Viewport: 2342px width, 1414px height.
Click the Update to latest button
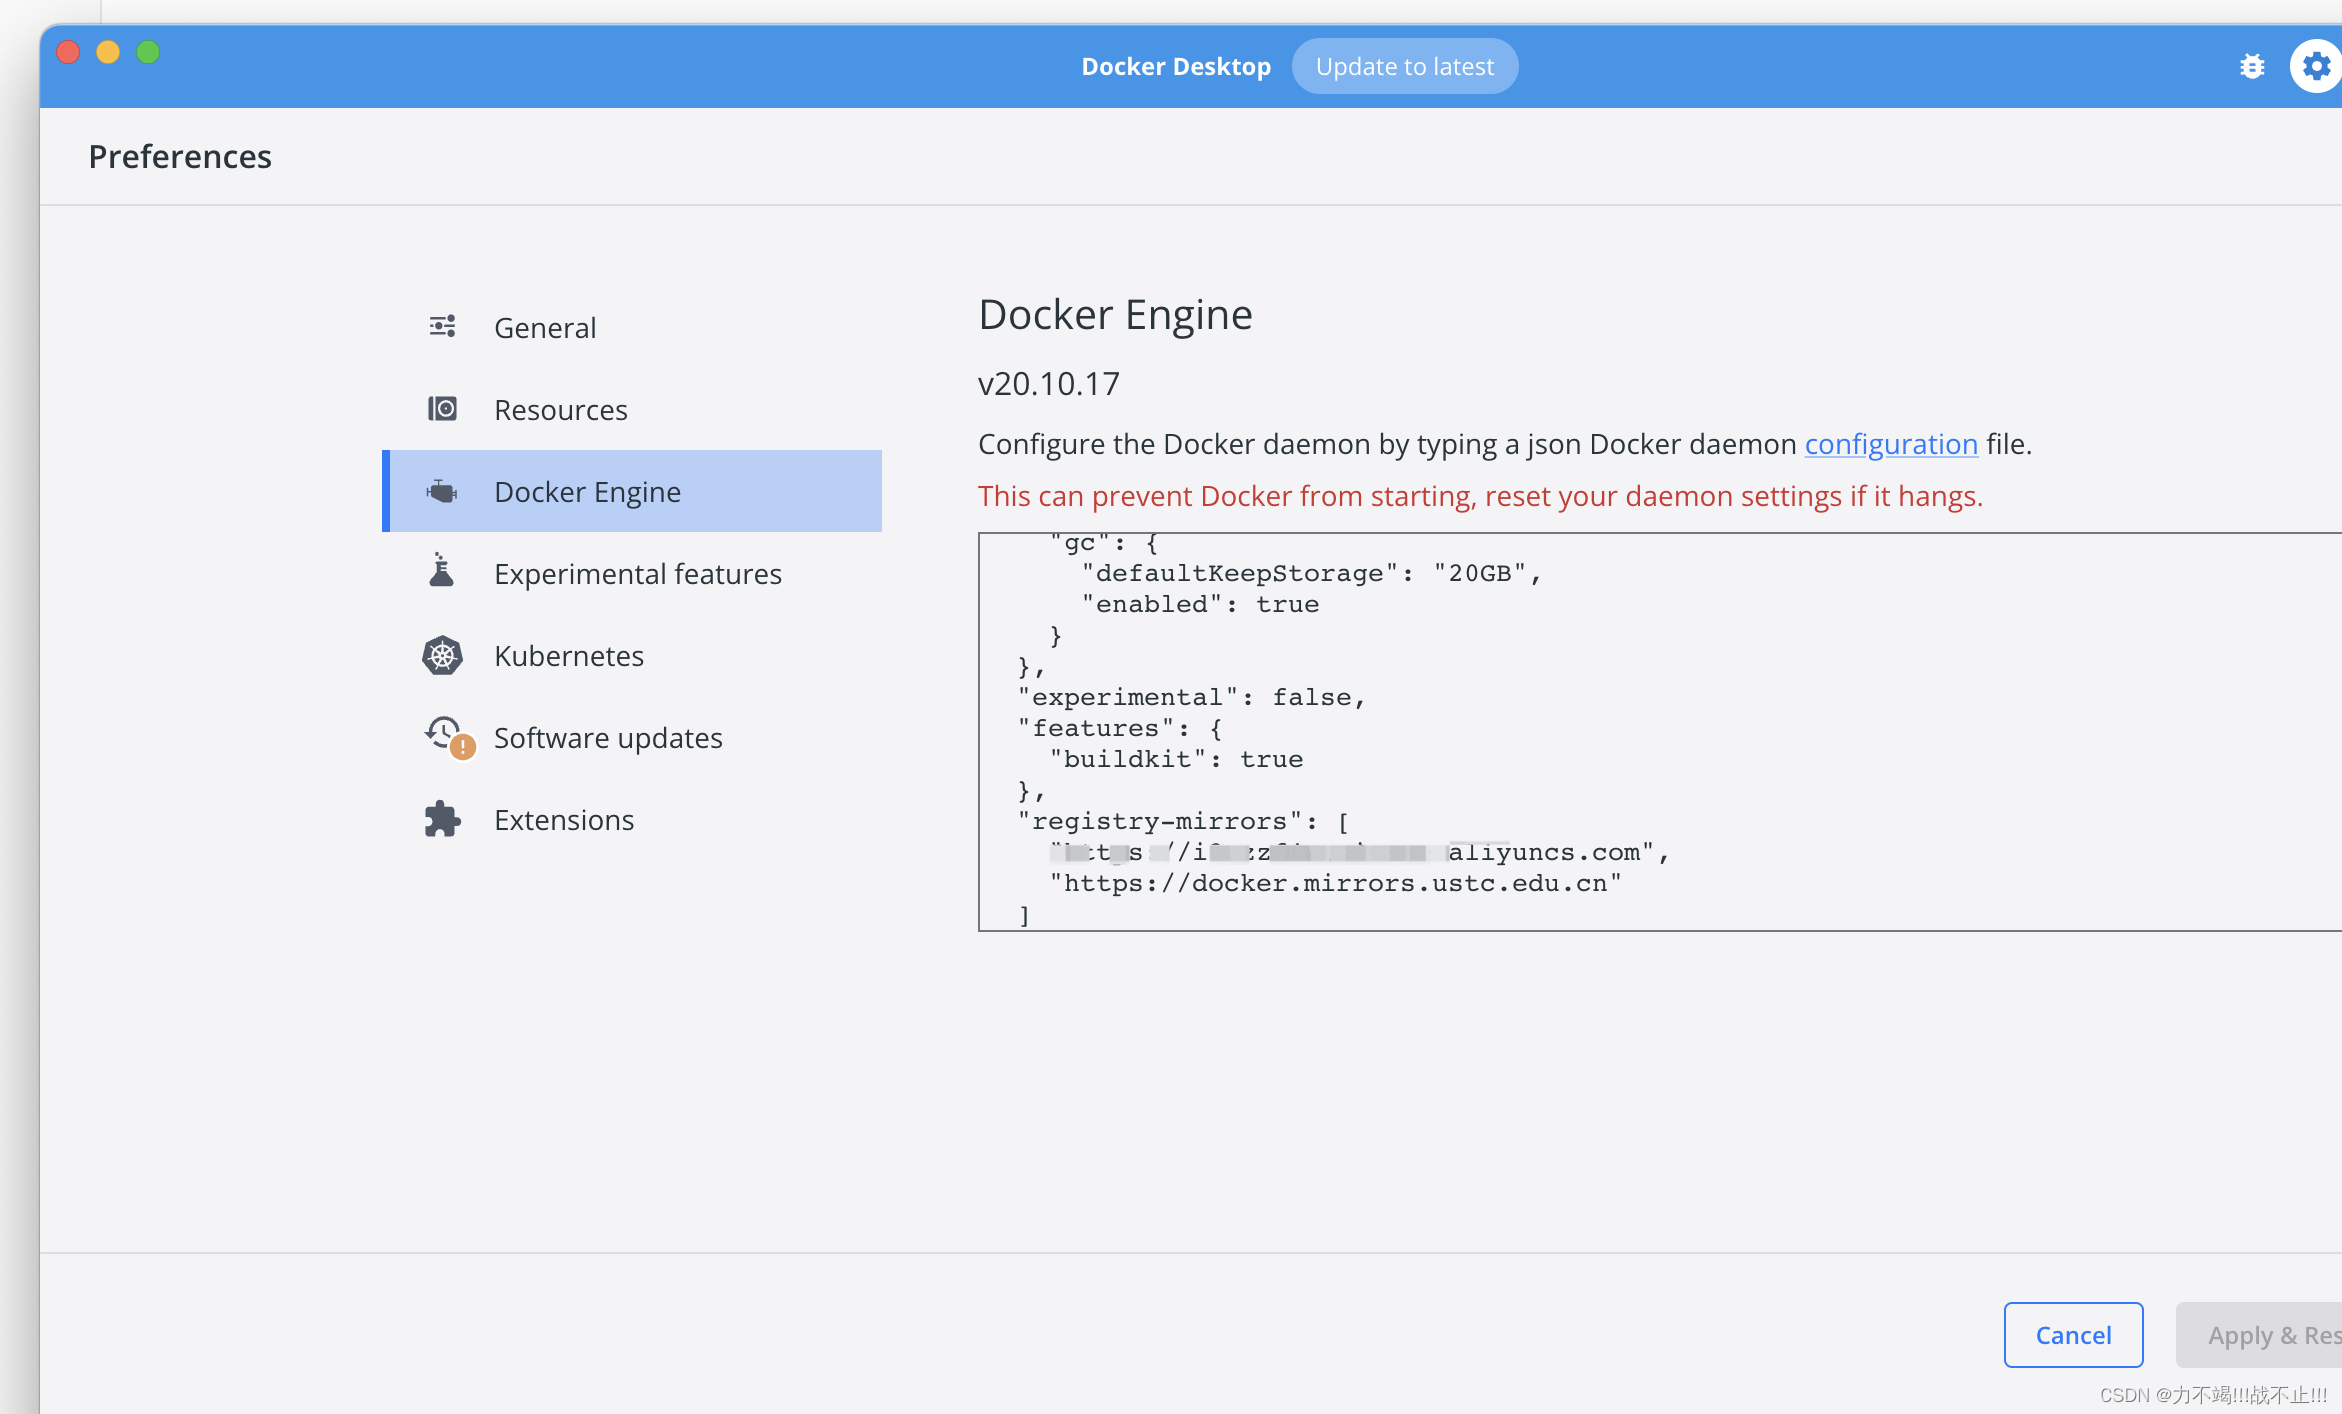coord(1405,66)
